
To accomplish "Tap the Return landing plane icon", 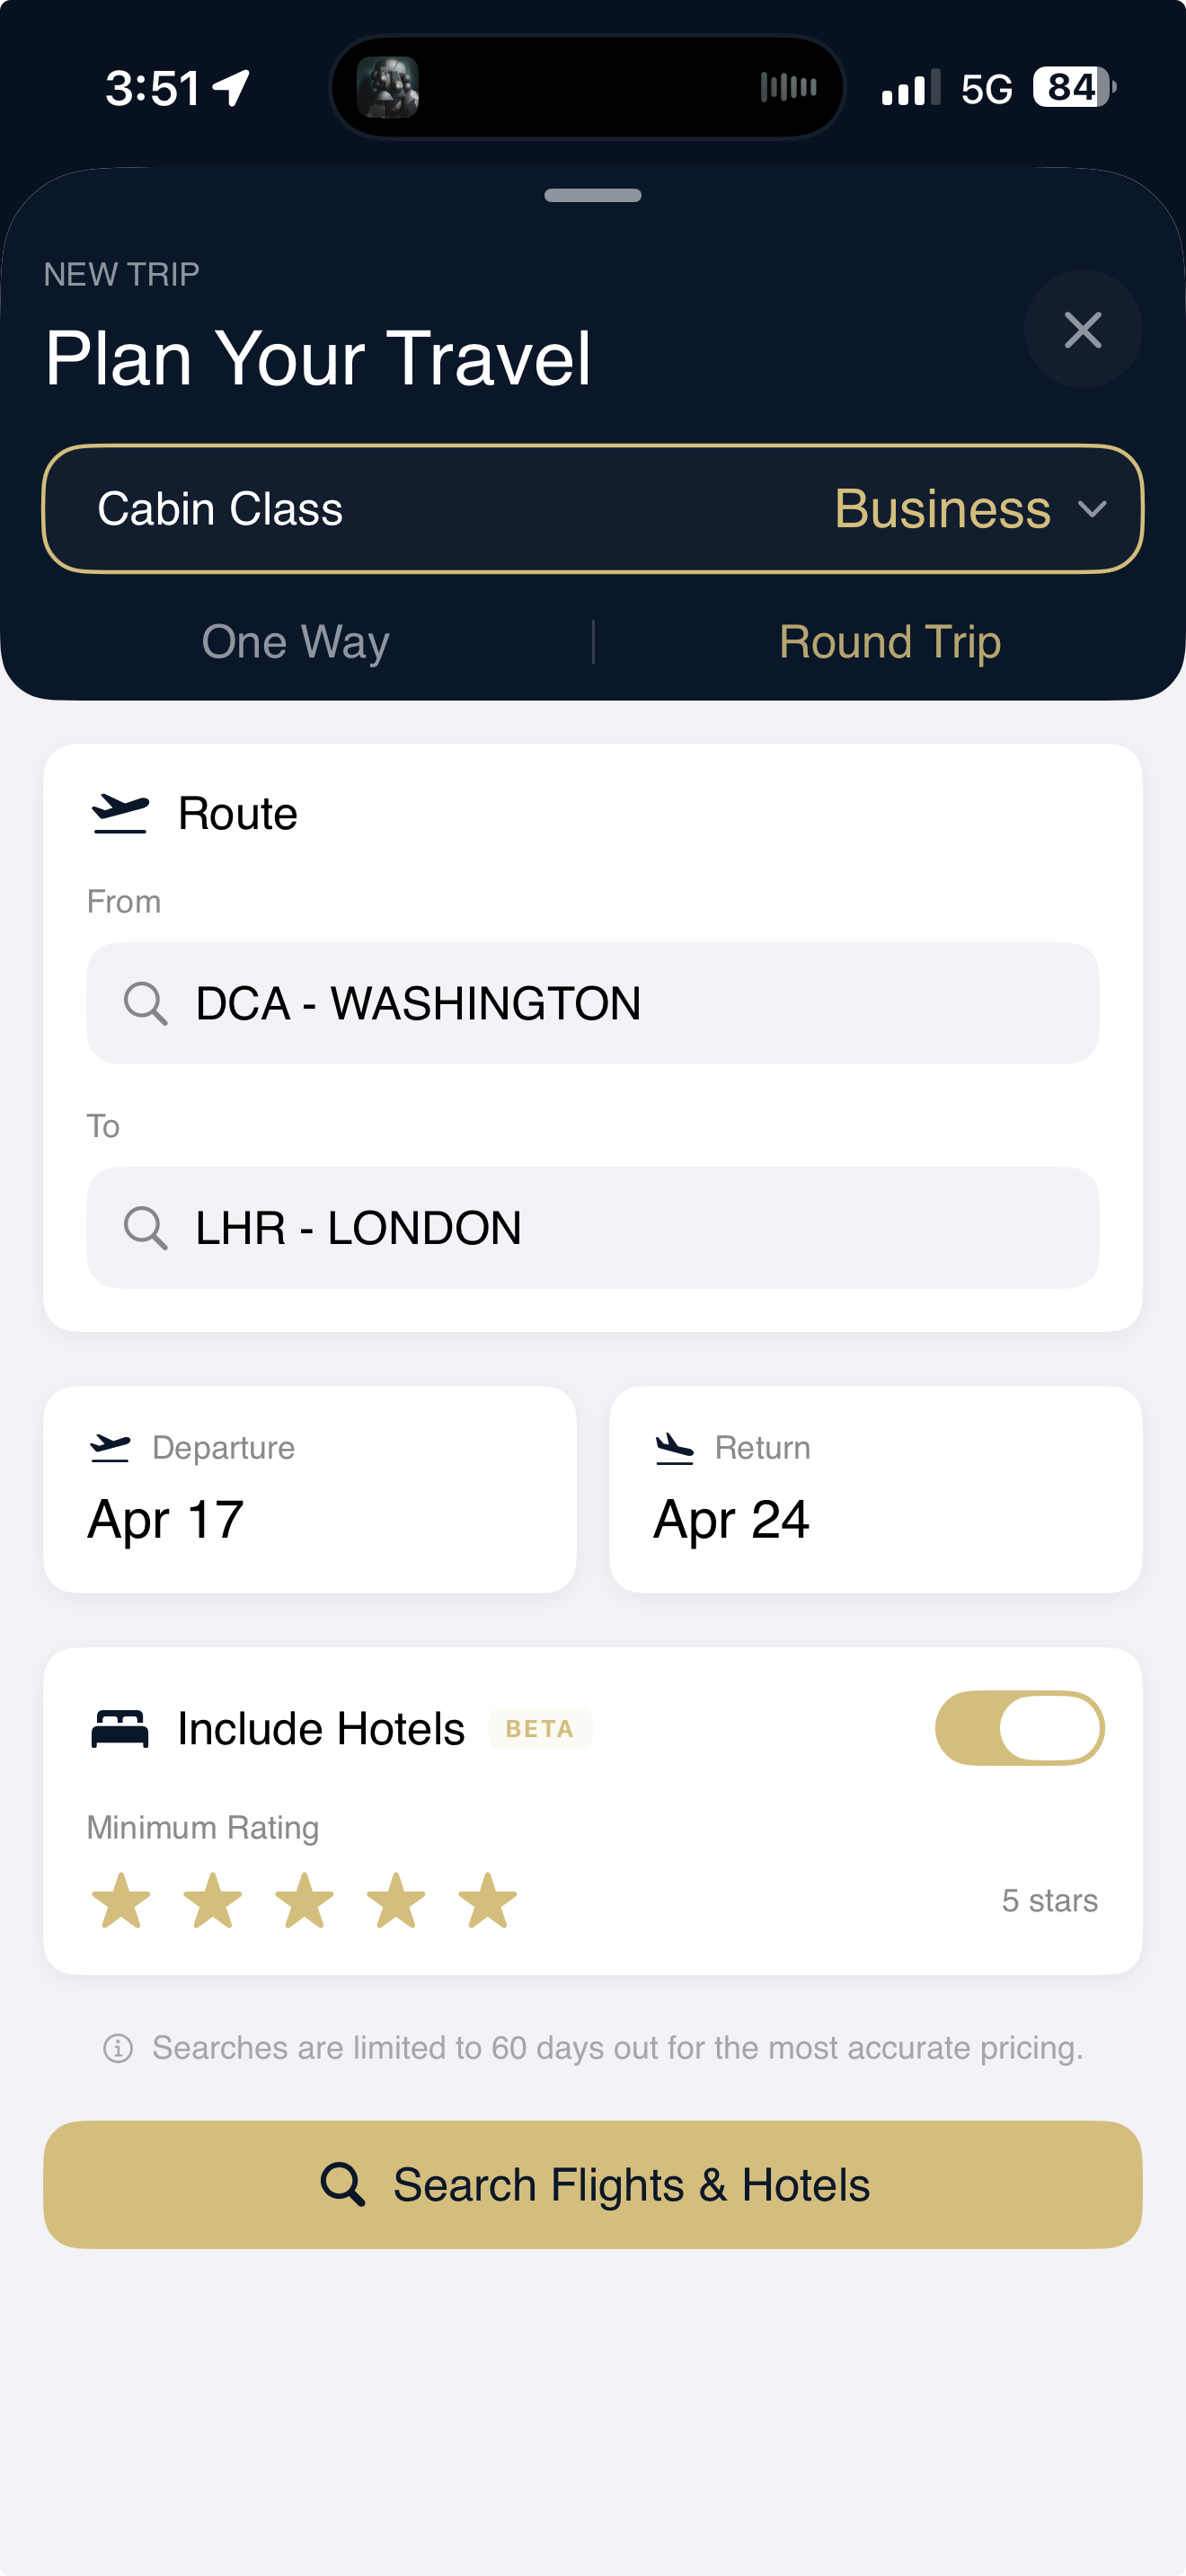I will click(x=675, y=1447).
